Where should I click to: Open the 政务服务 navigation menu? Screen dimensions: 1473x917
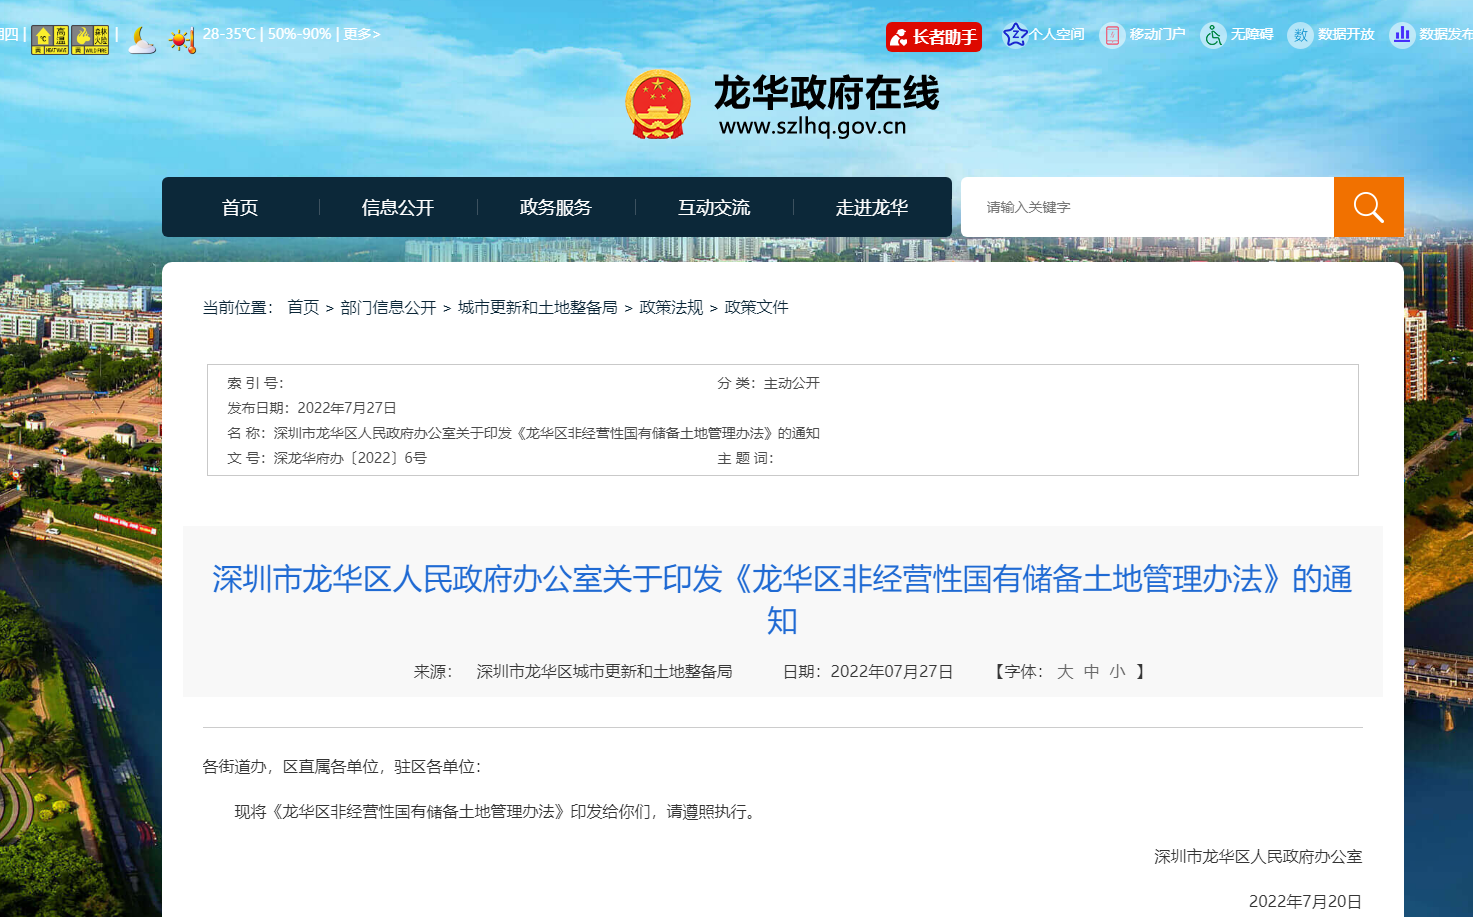pos(556,207)
